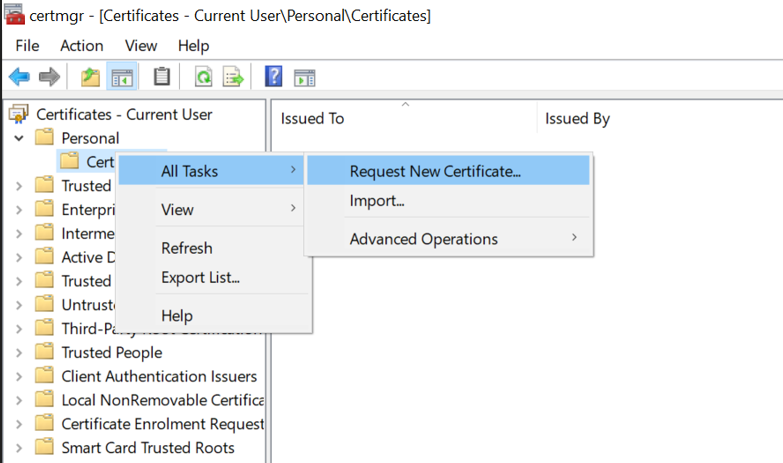Open the File menu in menu bar
The width and height of the screenshot is (783, 463).
27,46
